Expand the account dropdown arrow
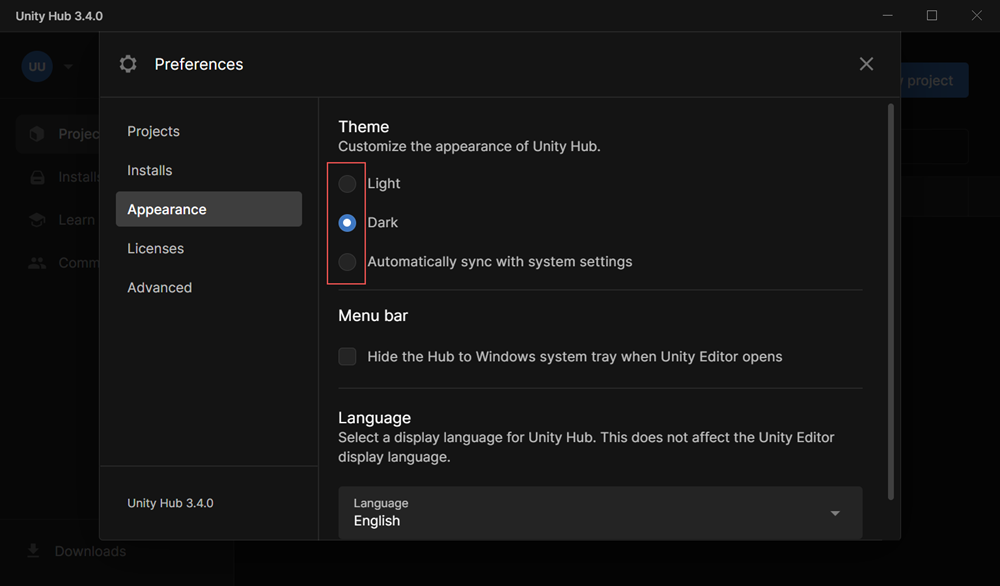 (x=68, y=66)
